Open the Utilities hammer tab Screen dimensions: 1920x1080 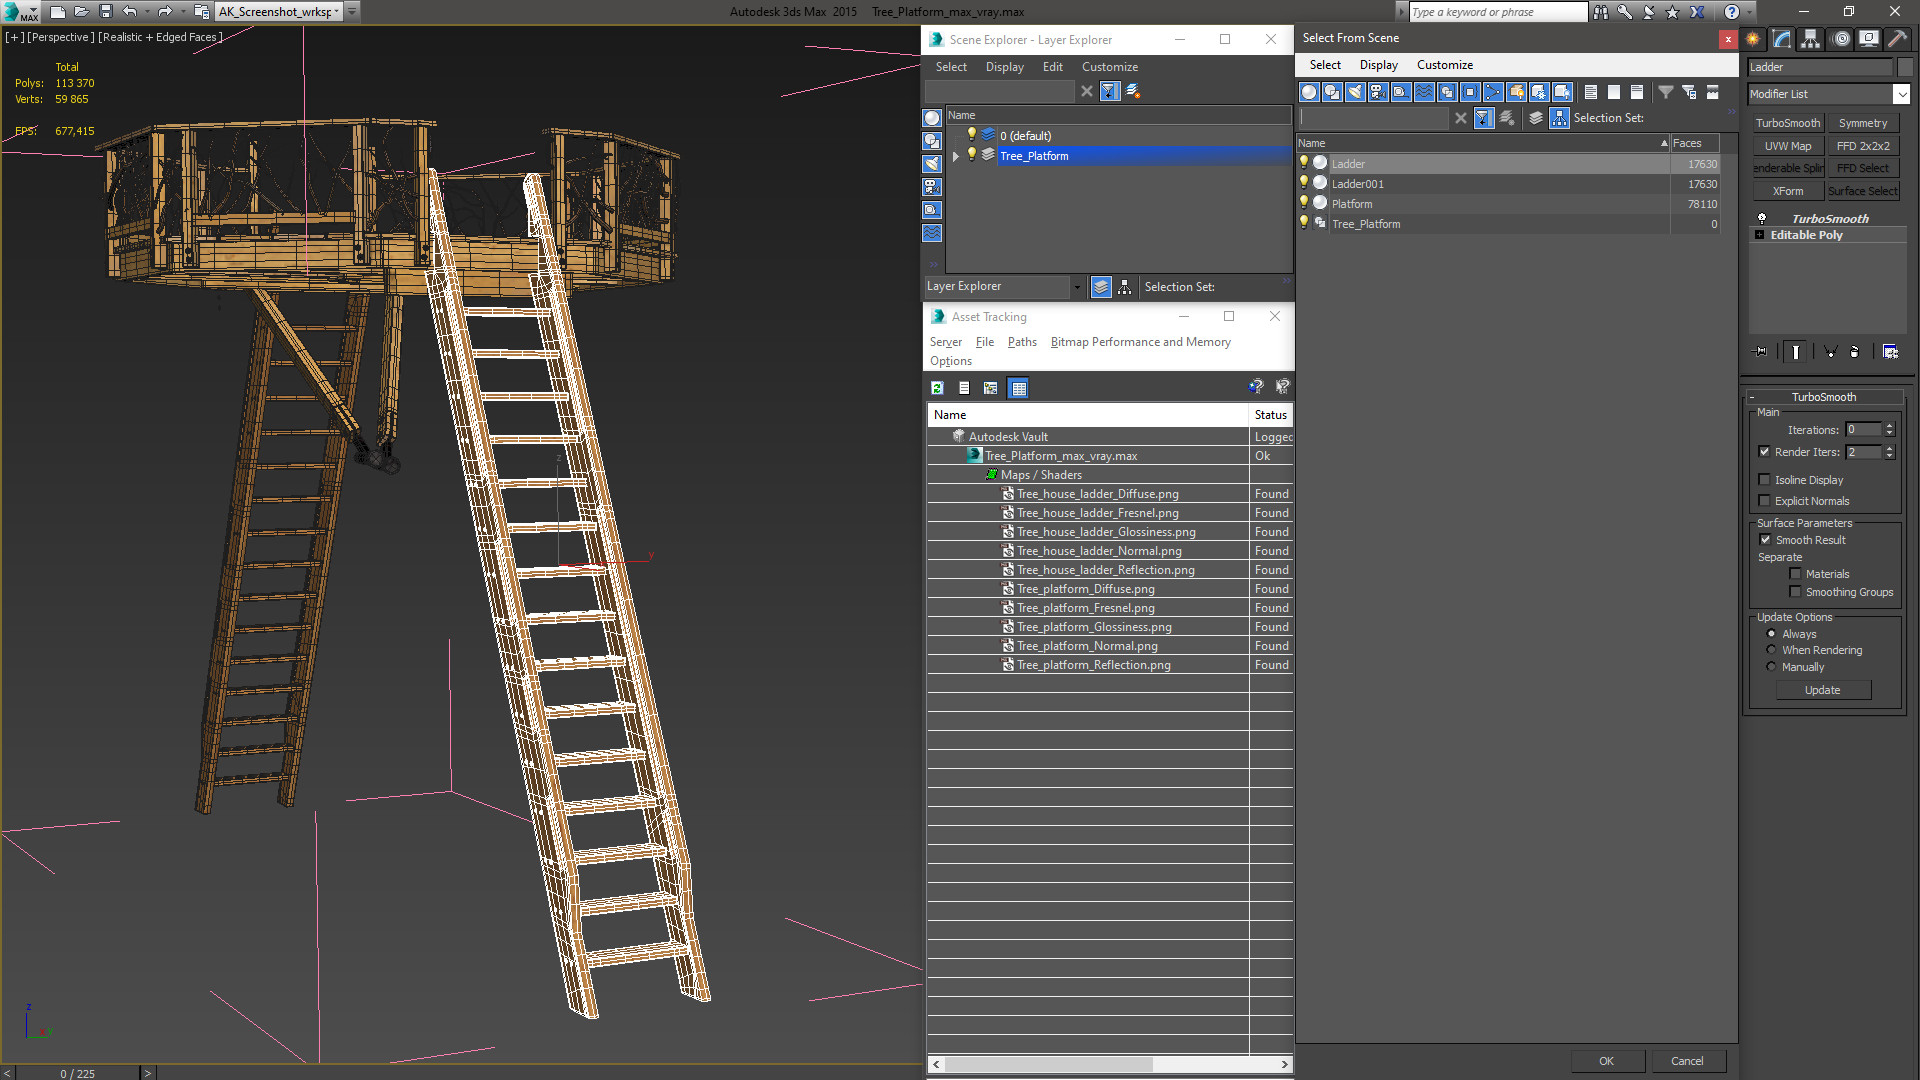pyautogui.click(x=1897, y=39)
